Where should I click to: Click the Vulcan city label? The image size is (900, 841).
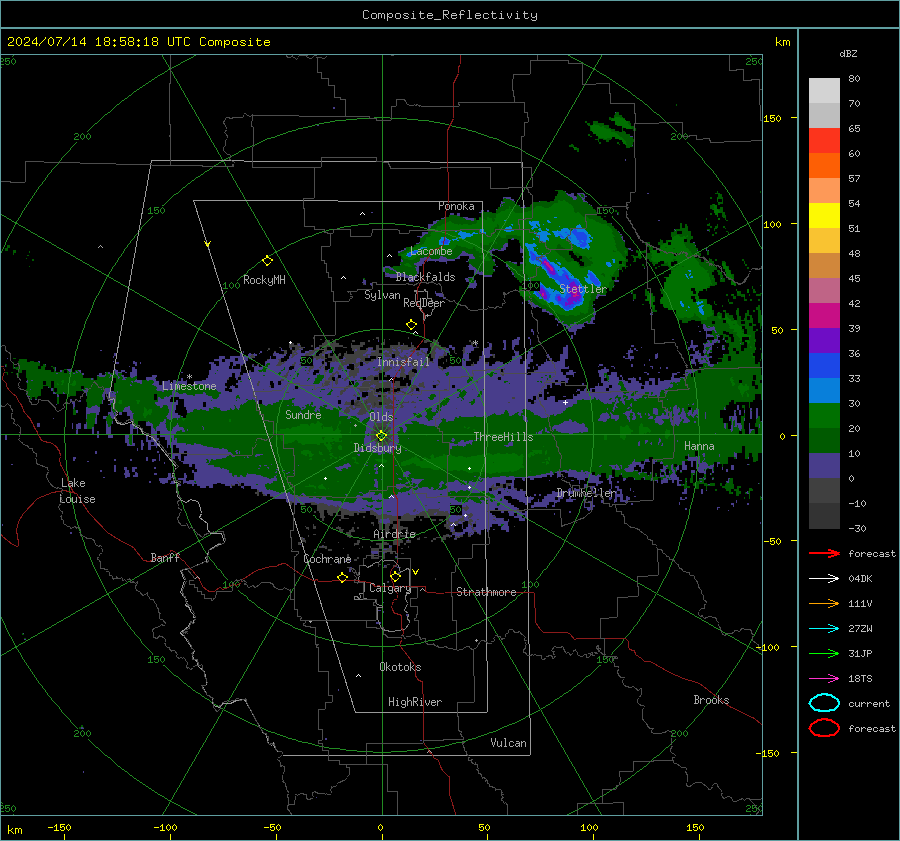(508, 743)
